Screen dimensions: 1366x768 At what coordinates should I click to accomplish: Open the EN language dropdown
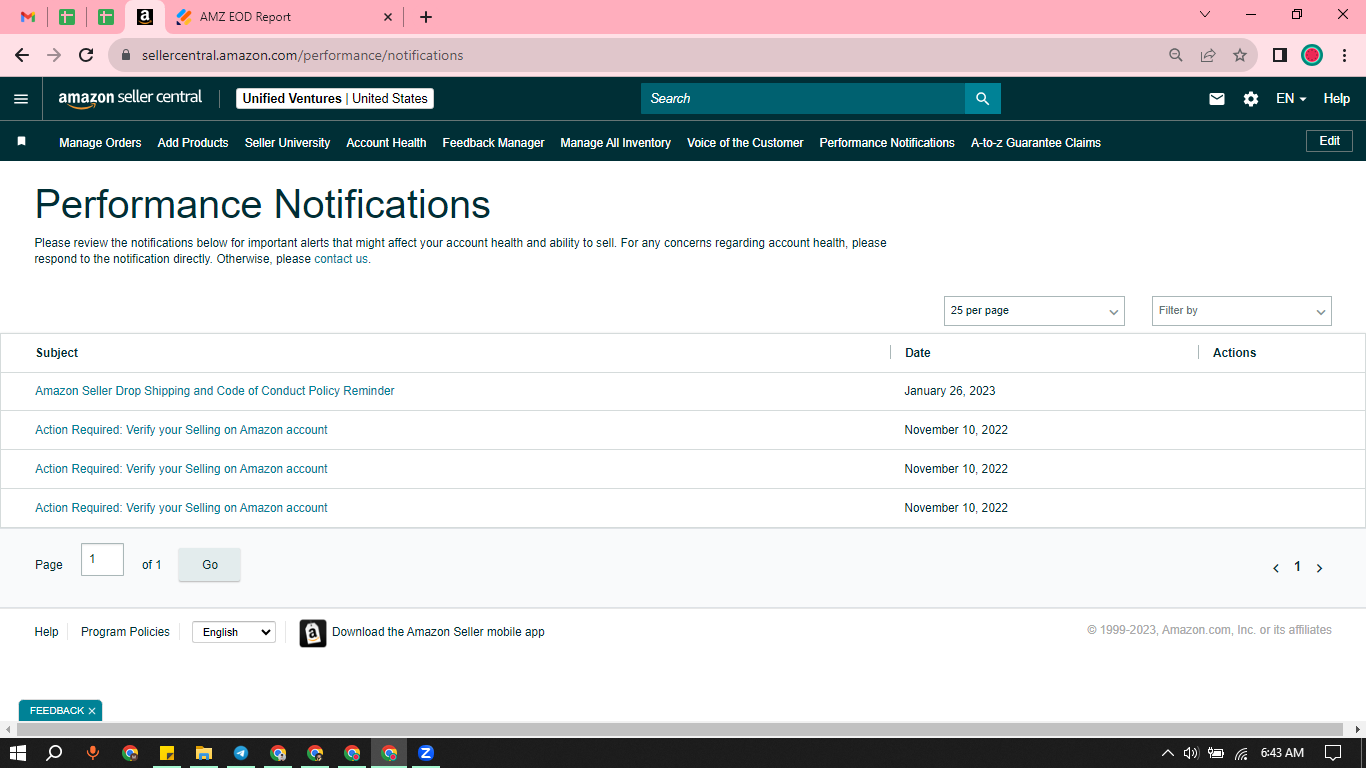coord(1291,99)
